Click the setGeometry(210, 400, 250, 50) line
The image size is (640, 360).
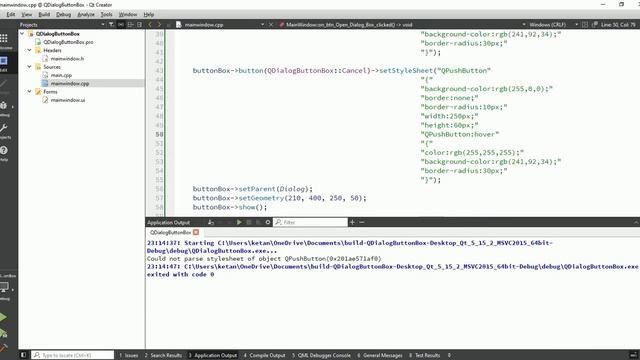(280, 198)
